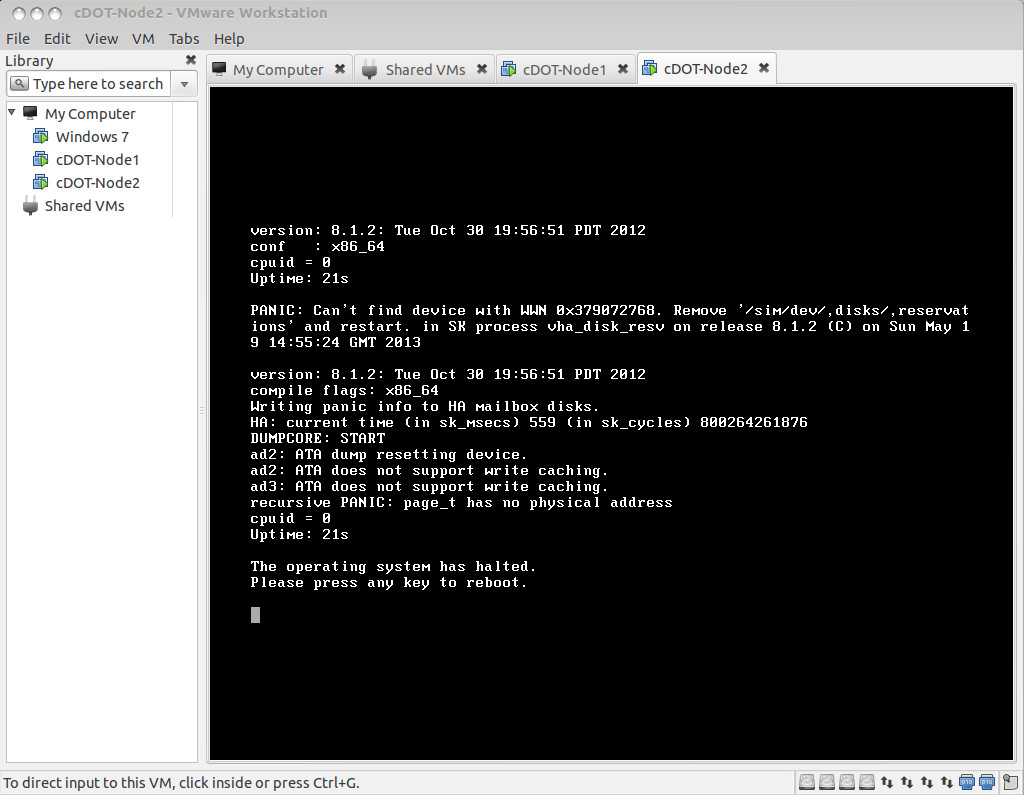This screenshot has width=1024, height=795.
Task: Click the cDOT-Node1 VM icon in Library
Action: 40,159
